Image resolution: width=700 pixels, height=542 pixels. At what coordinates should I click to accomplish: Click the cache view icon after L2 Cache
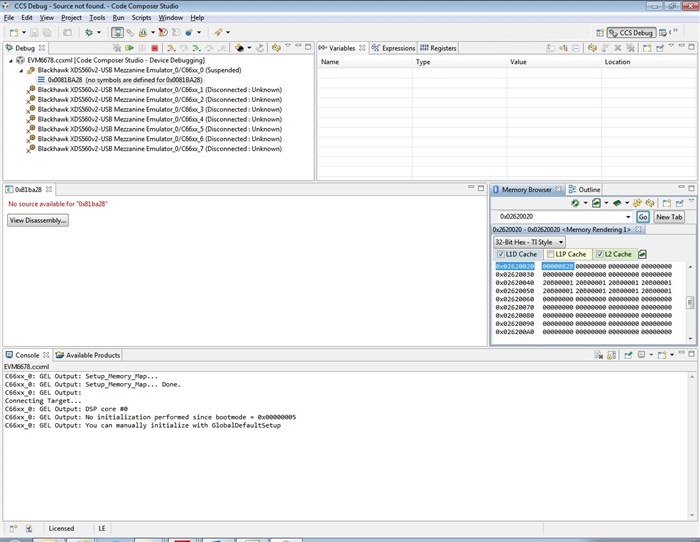[x=642, y=254]
